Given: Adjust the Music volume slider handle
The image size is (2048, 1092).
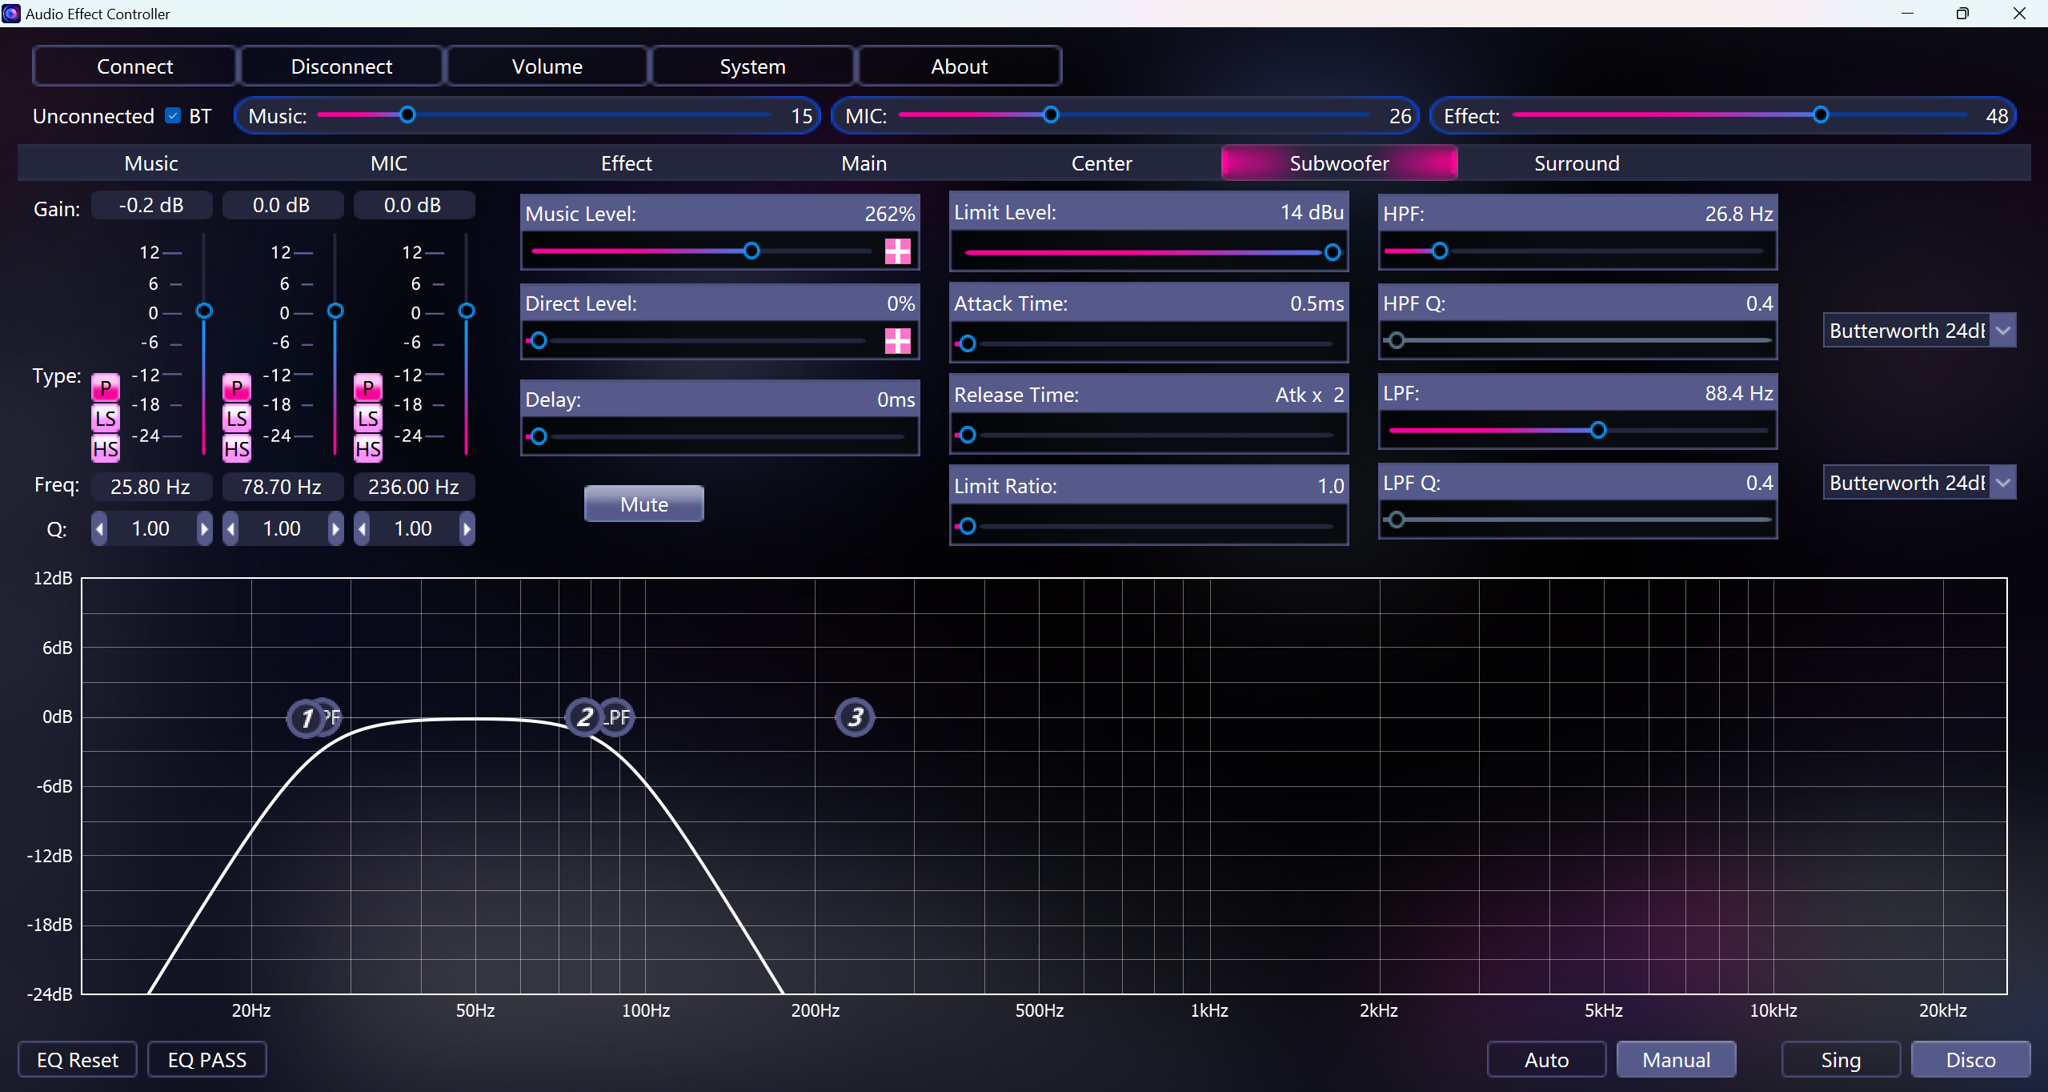Looking at the screenshot, I should click(407, 115).
